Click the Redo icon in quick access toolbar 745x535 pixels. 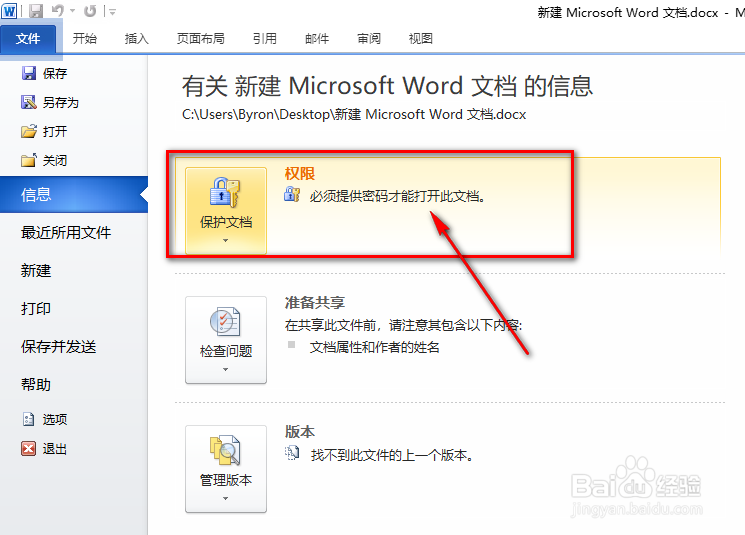click(90, 10)
